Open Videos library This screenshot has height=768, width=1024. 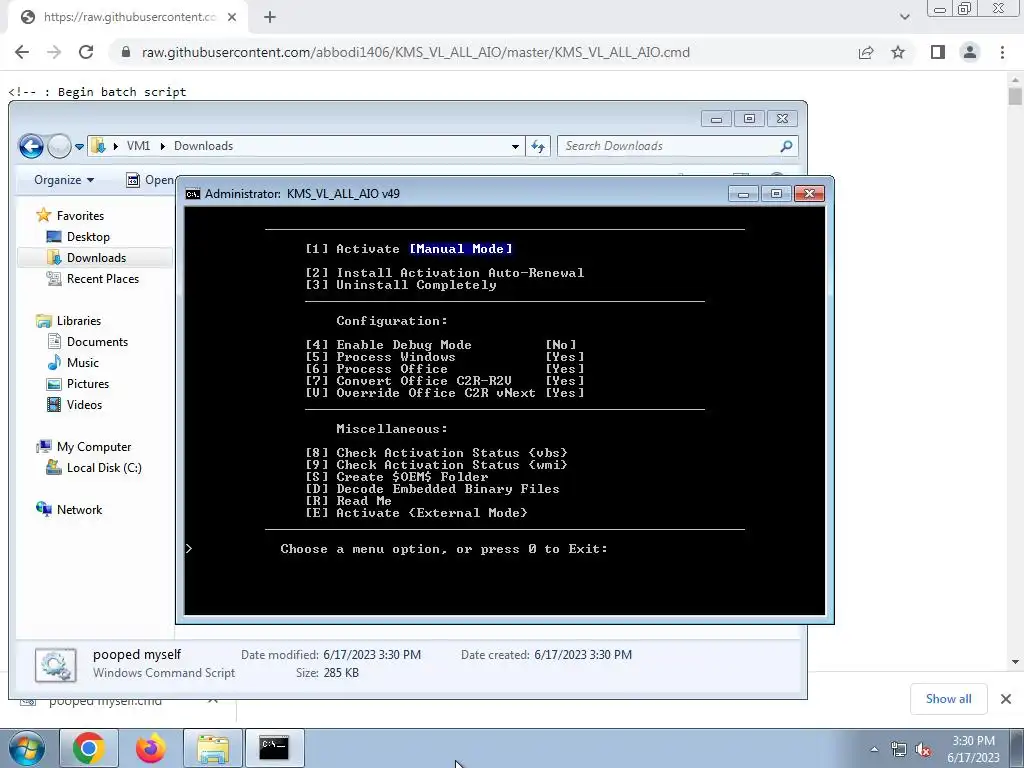pos(84,404)
